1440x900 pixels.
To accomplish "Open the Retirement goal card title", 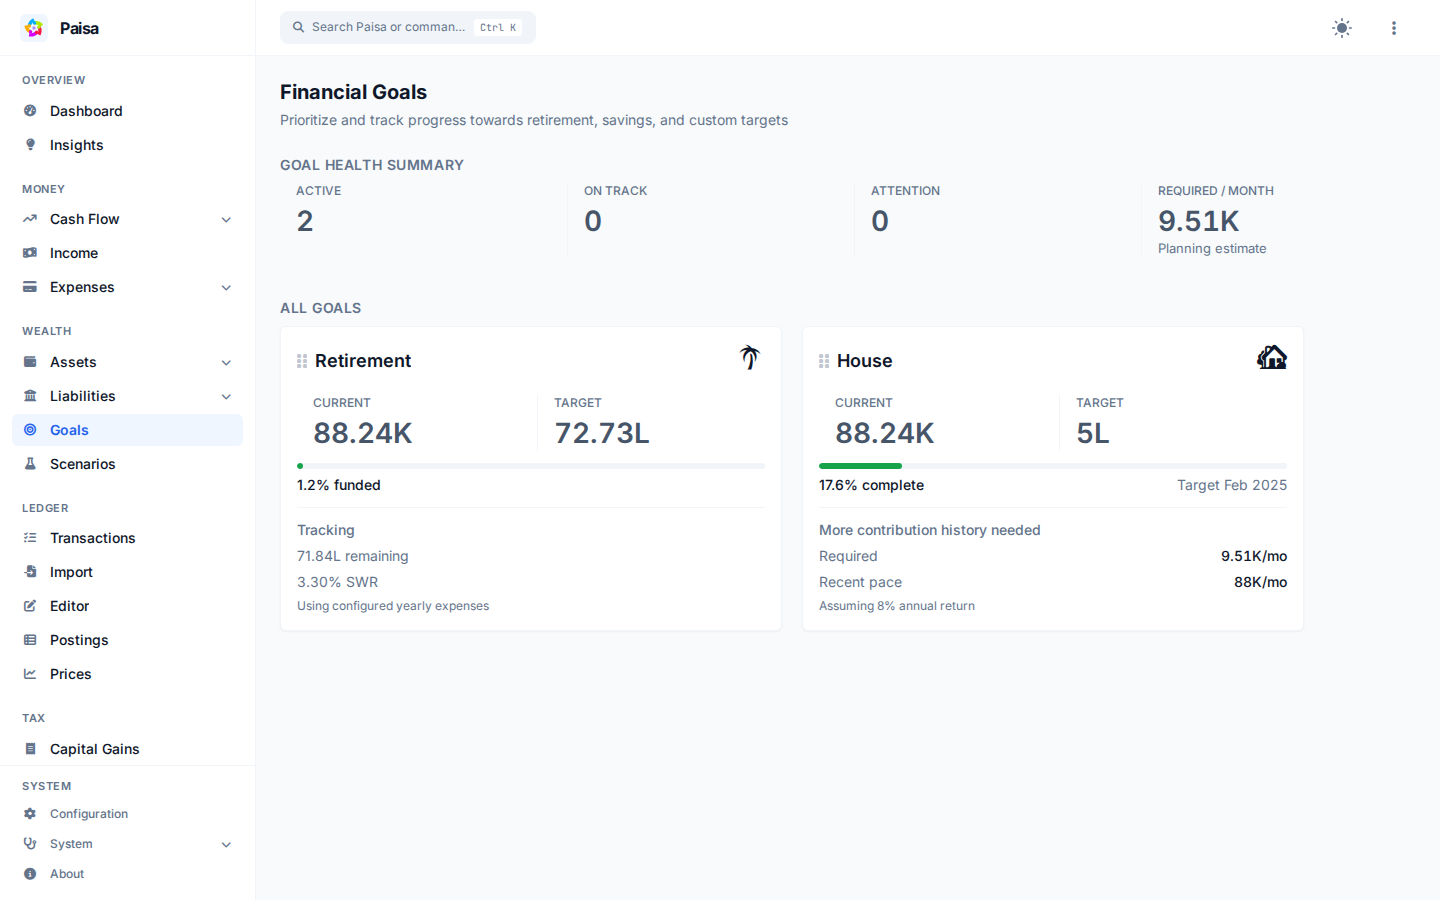I will click(x=363, y=361).
